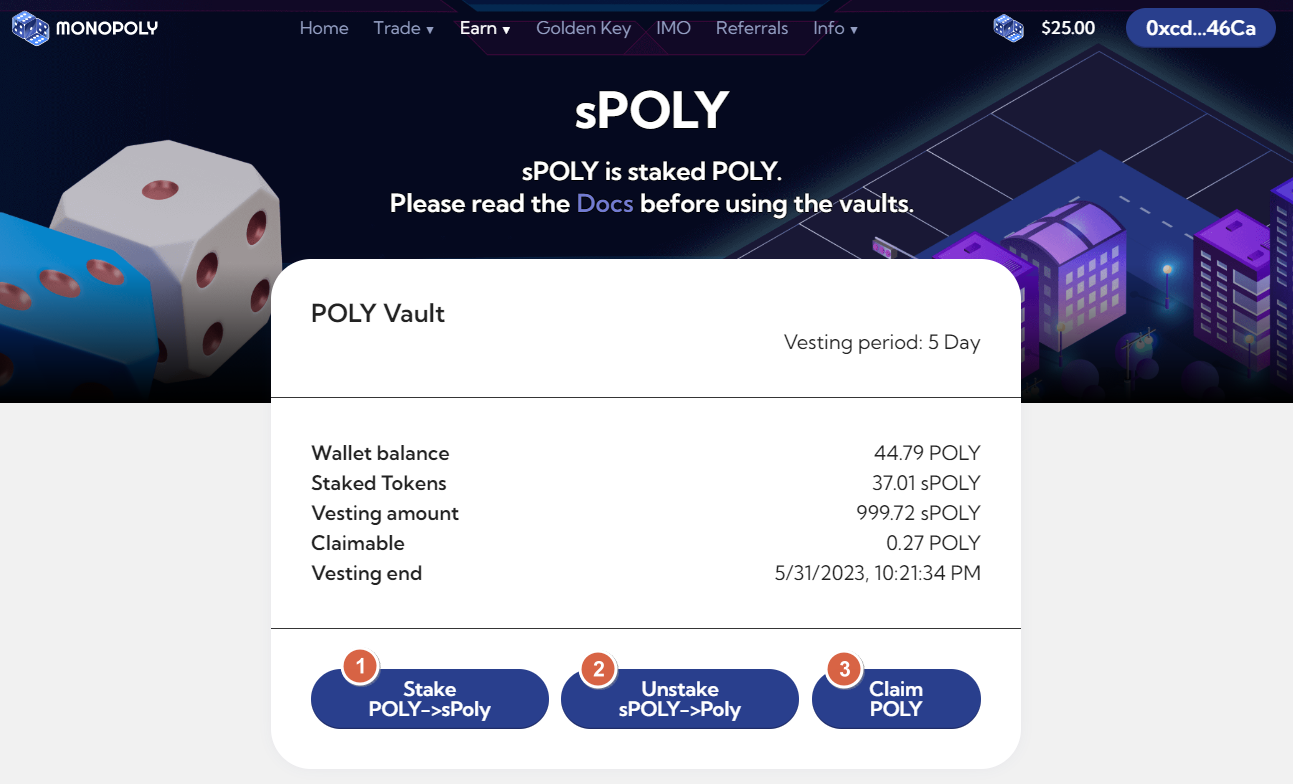The width and height of the screenshot is (1293, 784).
Task: Click the number 2 step badge
Action: click(599, 669)
